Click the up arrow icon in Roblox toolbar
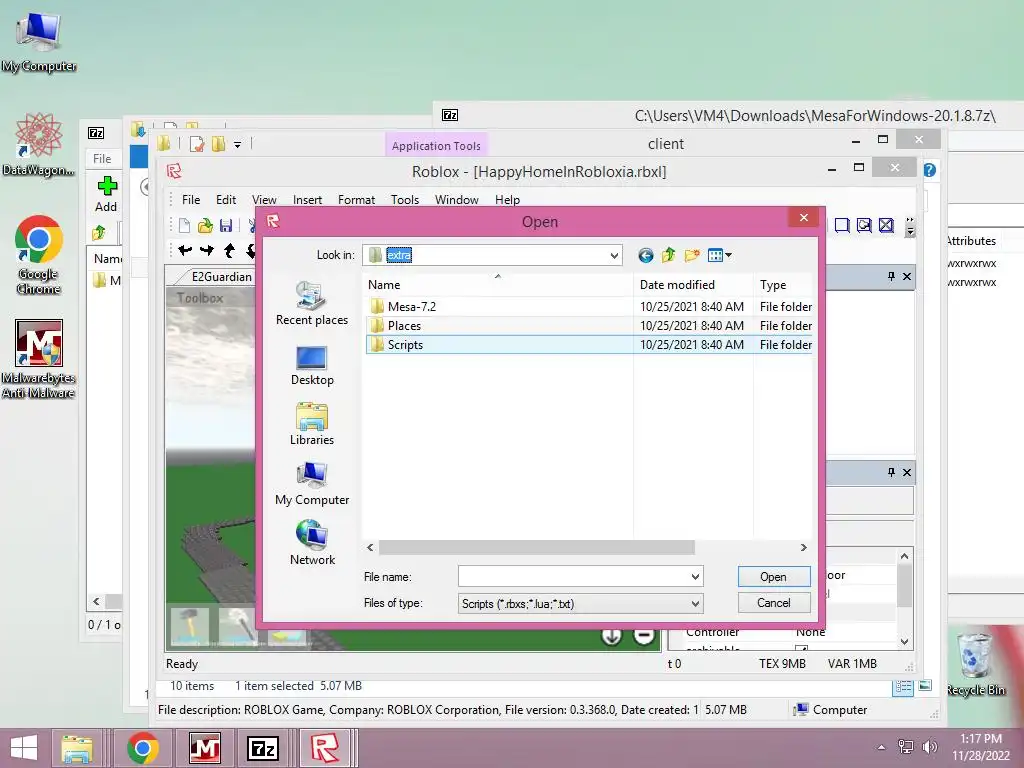Image resolution: width=1024 pixels, height=768 pixels. point(229,250)
